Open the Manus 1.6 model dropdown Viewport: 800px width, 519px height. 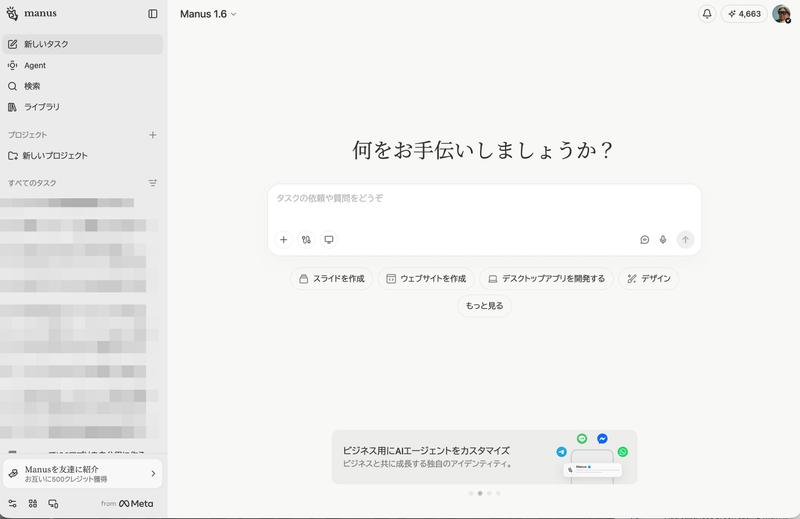(x=208, y=14)
